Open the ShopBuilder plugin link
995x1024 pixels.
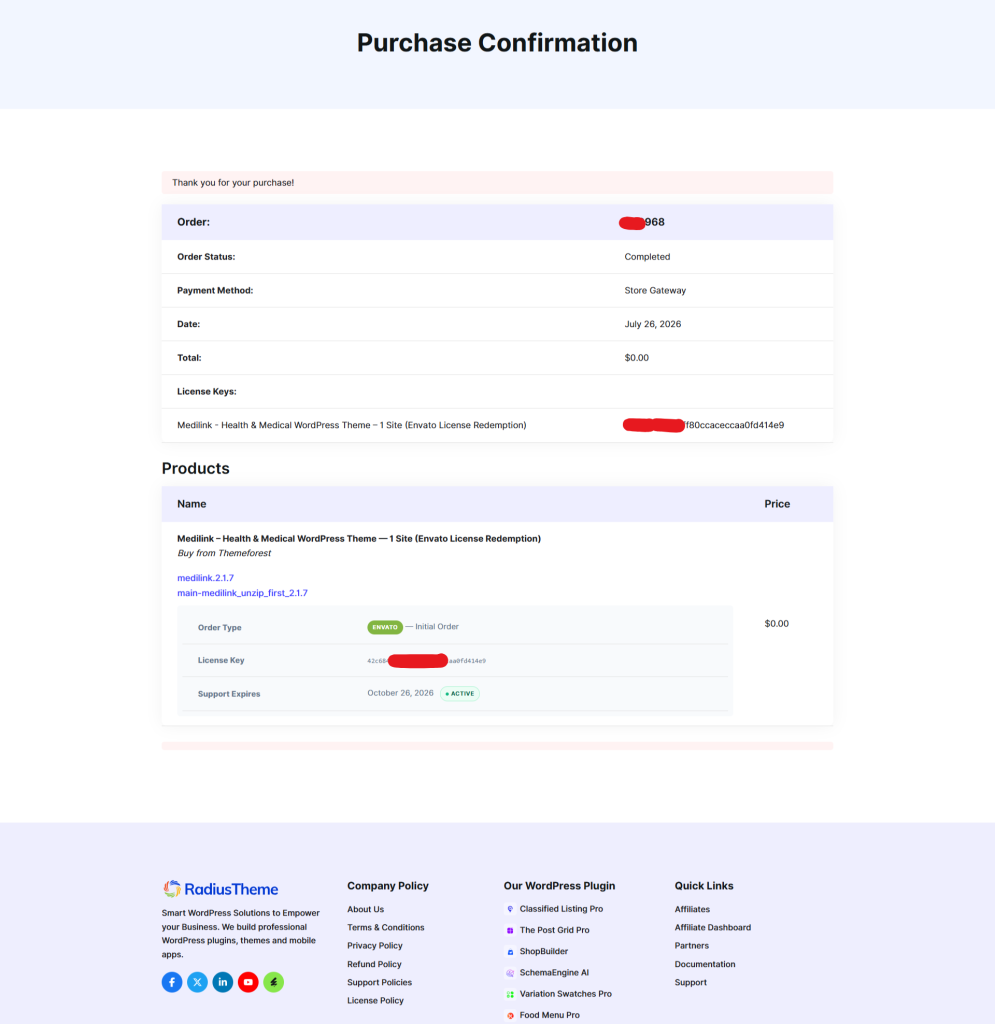tap(544, 952)
